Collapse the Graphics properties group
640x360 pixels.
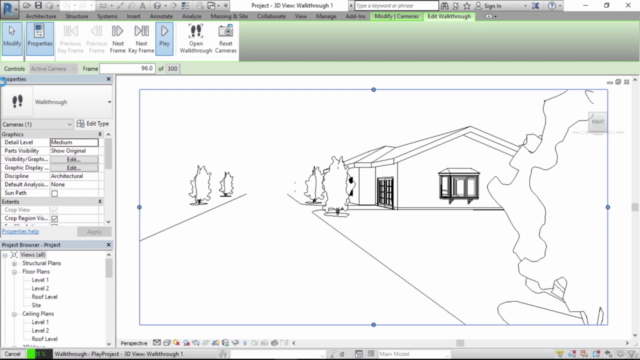pyautogui.click(x=100, y=134)
